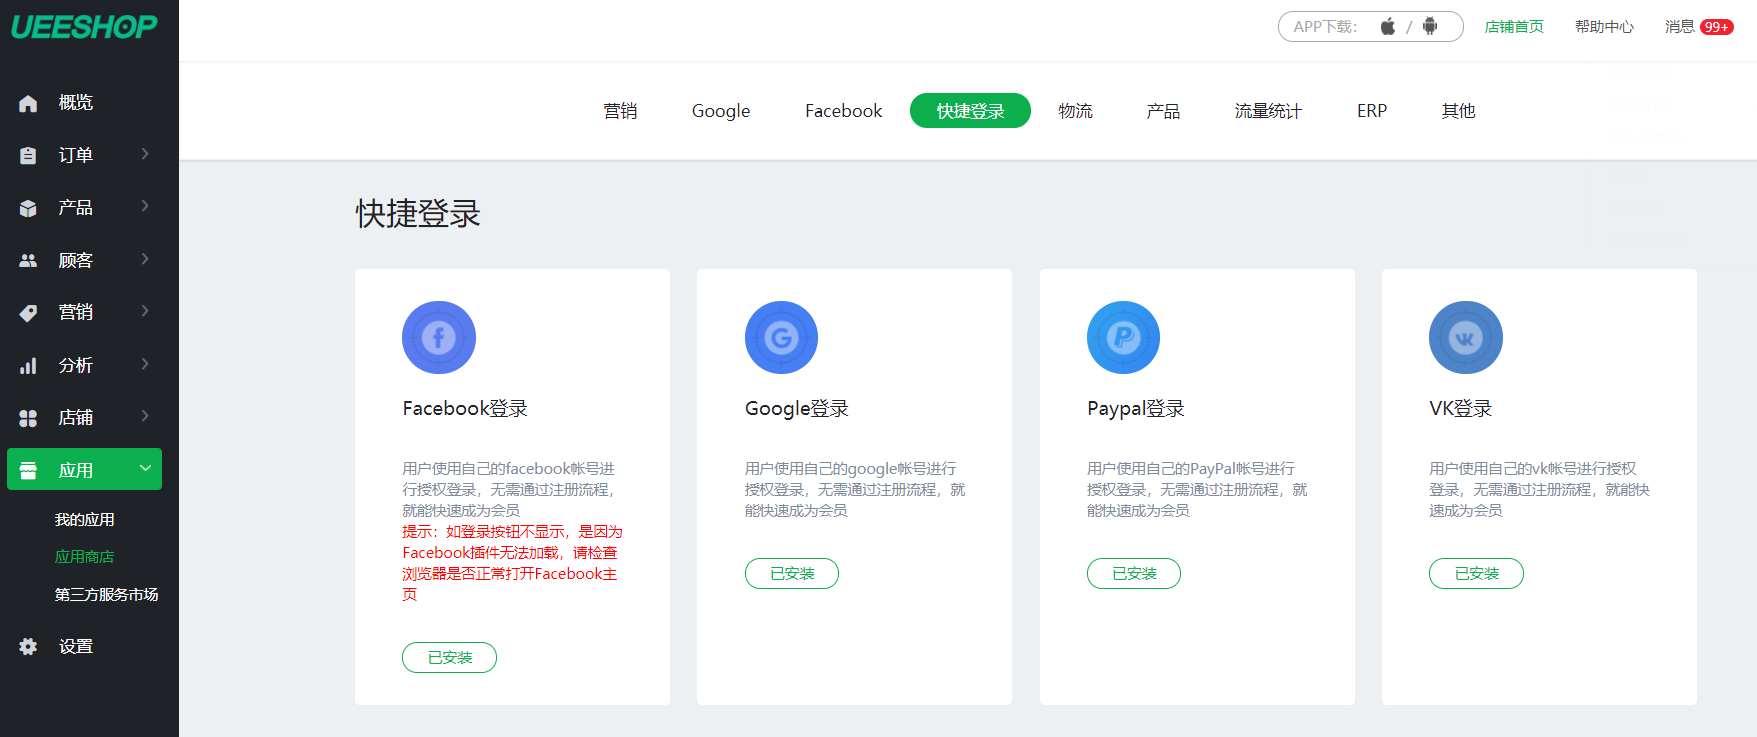This screenshot has height=737, width=1757.
Task: Expand the 分析 menu chevron
Action: (x=145, y=364)
